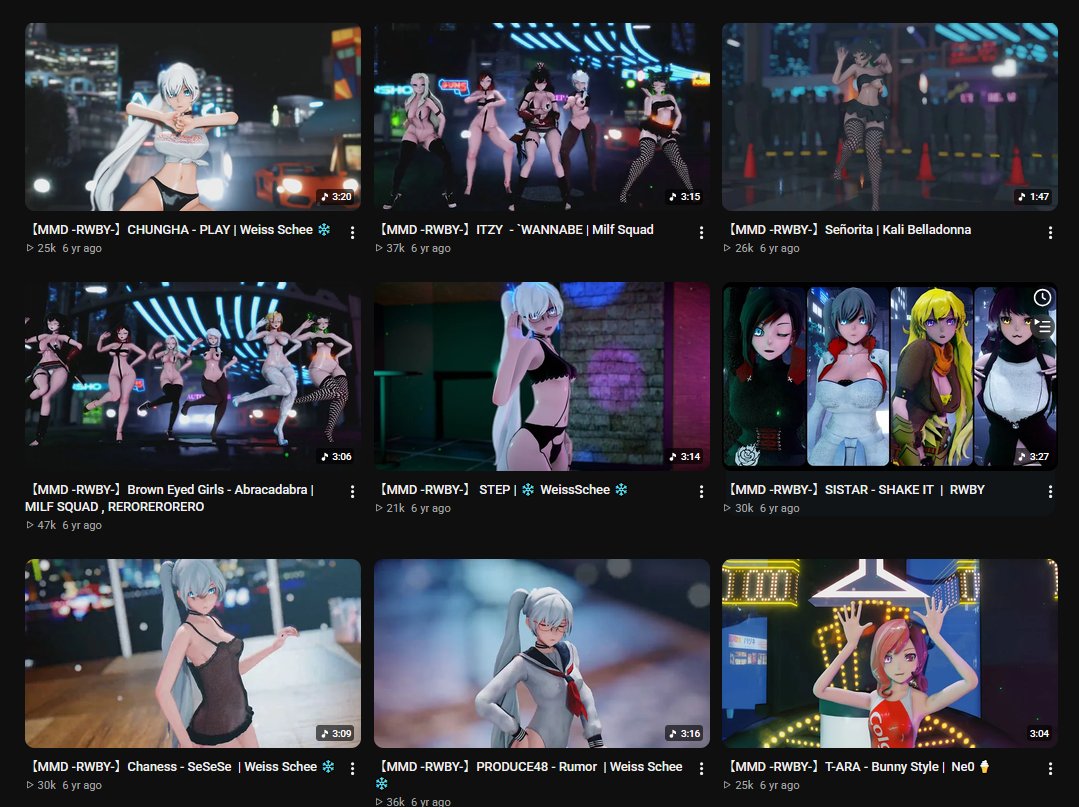Click the 37k view count text
This screenshot has width=1079, height=807.
(395, 248)
